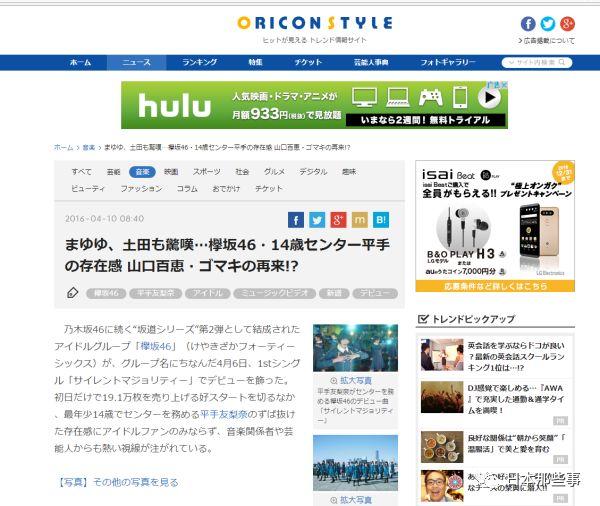
Task: Open the ホーム navigation tab
Action: (x=80, y=62)
